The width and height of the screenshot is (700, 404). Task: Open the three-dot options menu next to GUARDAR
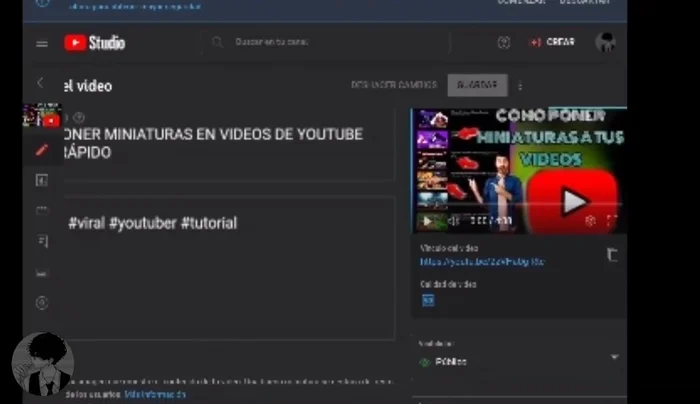[x=520, y=86]
